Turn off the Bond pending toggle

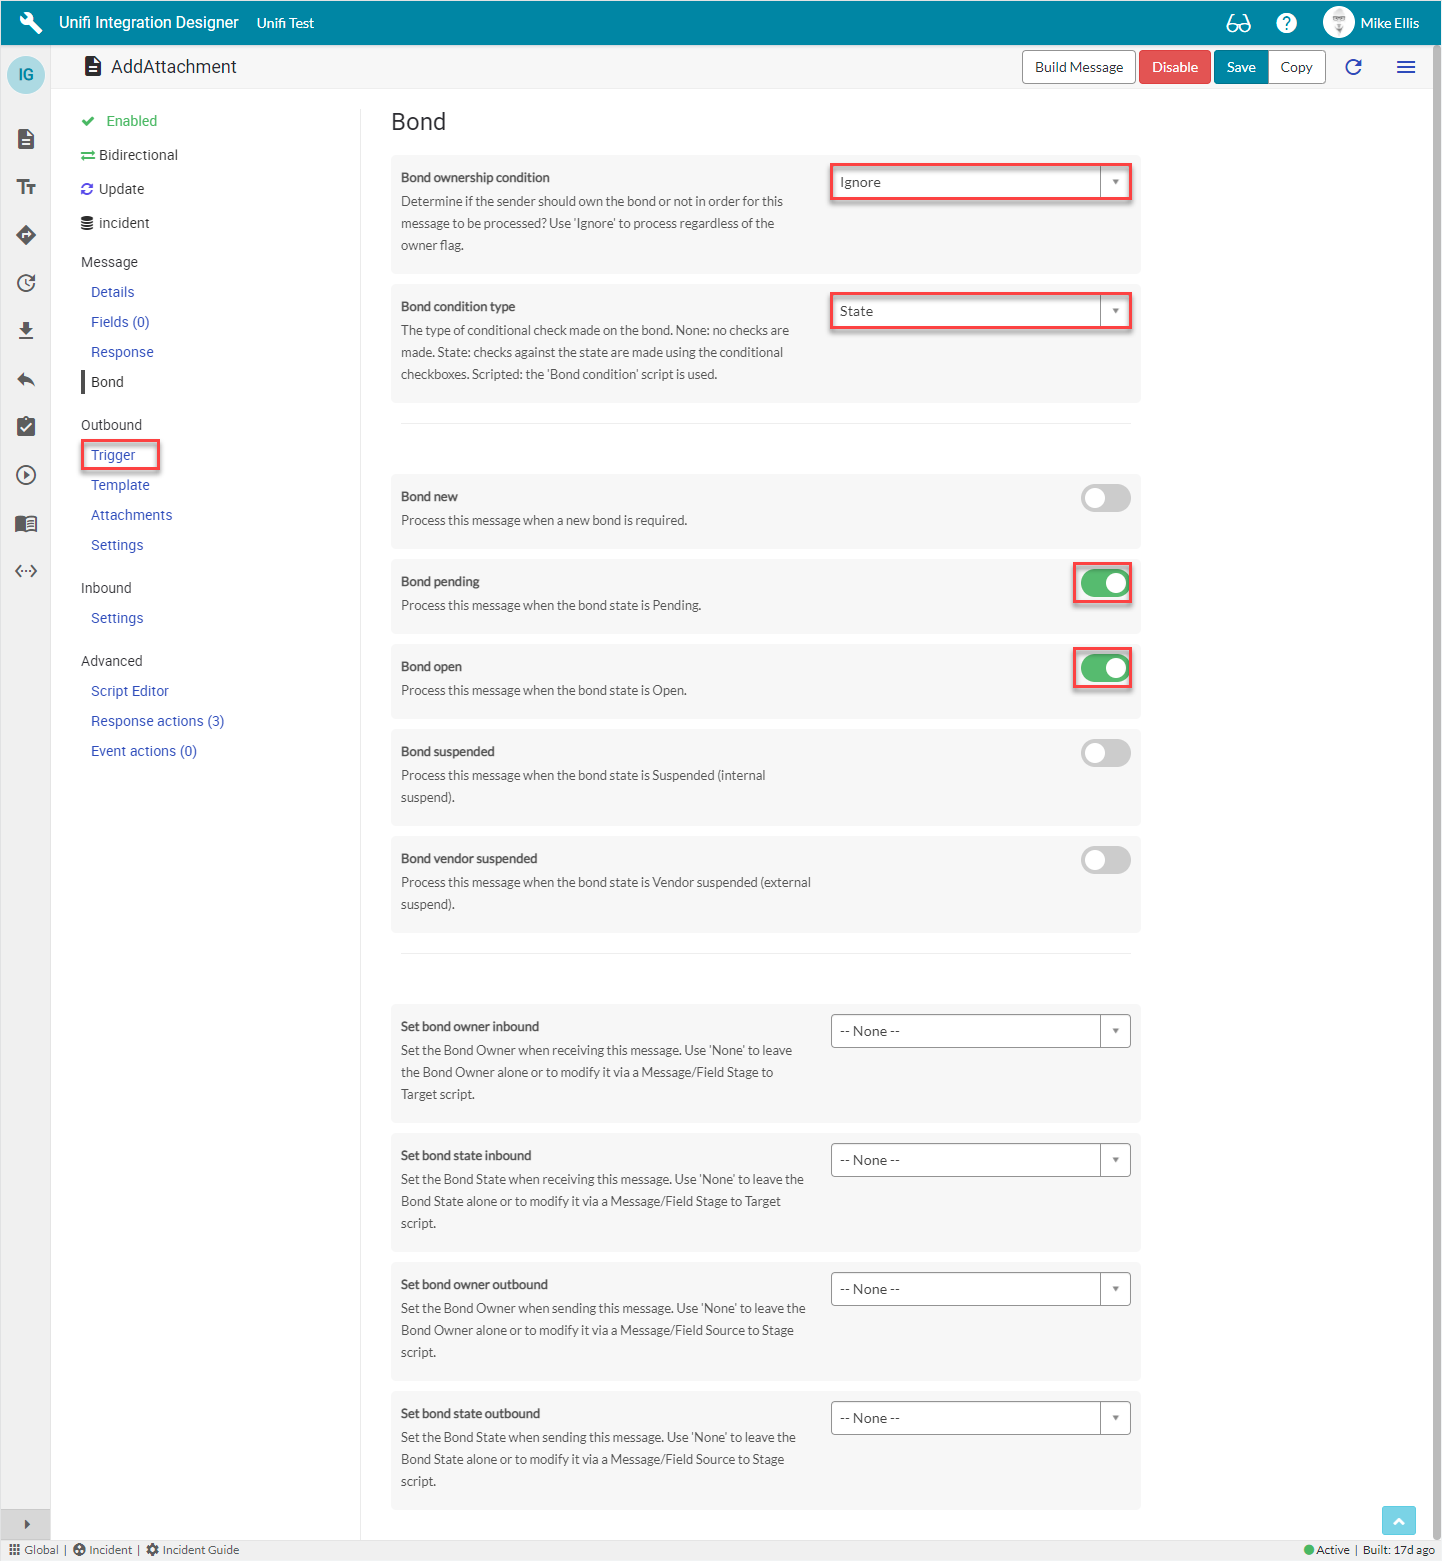[x=1105, y=583]
